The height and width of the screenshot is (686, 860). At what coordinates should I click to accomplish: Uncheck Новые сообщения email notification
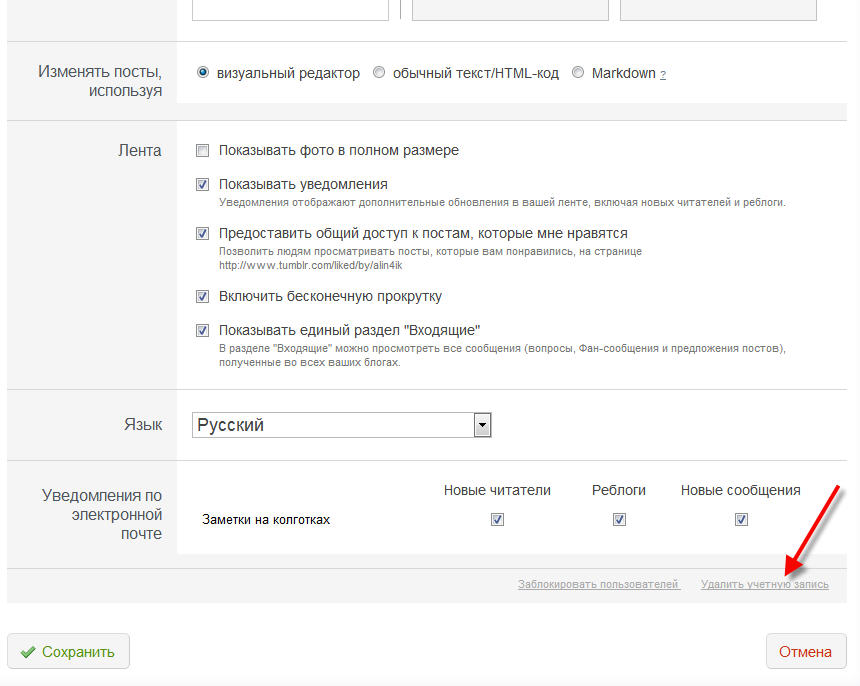(741, 519)
